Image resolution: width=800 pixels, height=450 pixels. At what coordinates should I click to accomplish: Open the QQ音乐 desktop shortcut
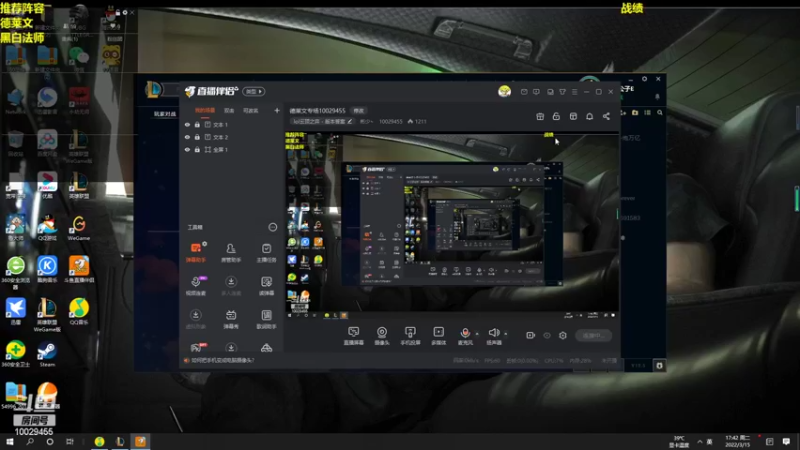pos(79,311)
